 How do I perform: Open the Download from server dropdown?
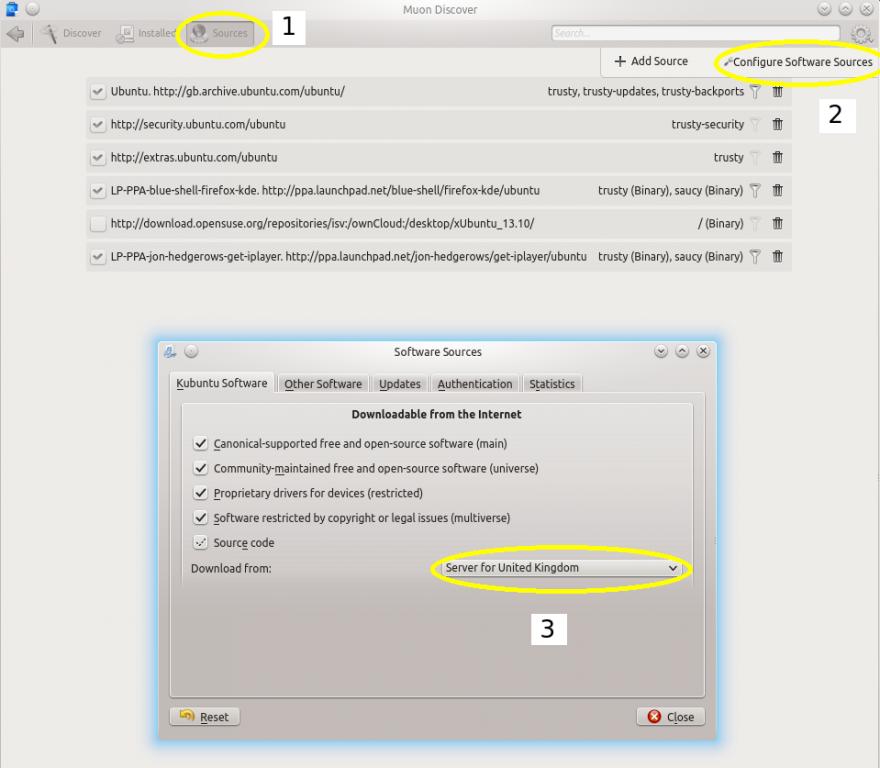(561, 568)
